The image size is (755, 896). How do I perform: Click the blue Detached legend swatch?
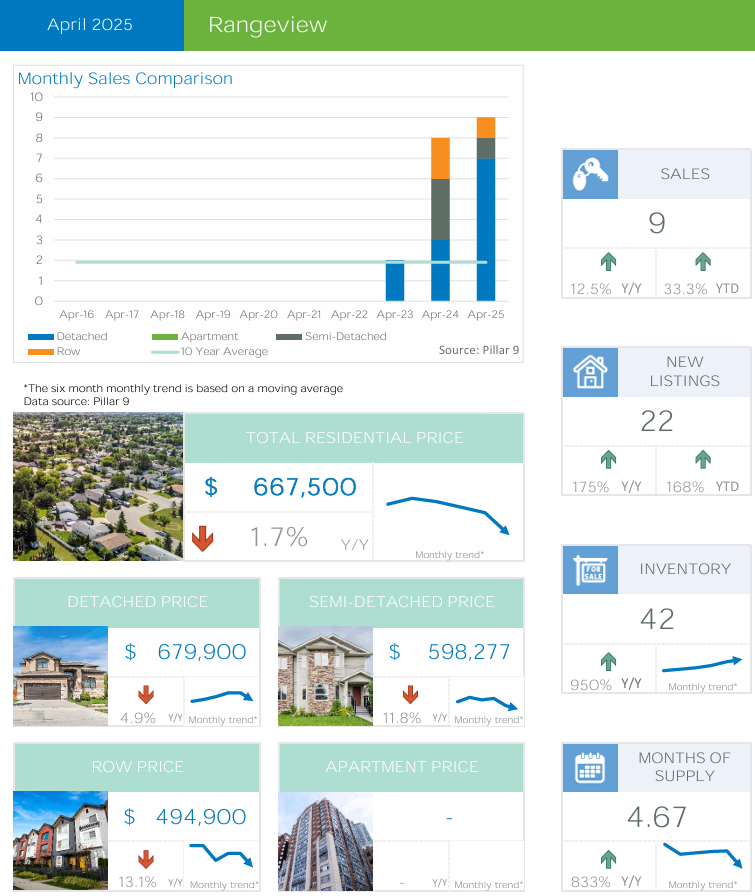[x=40, y=337]
